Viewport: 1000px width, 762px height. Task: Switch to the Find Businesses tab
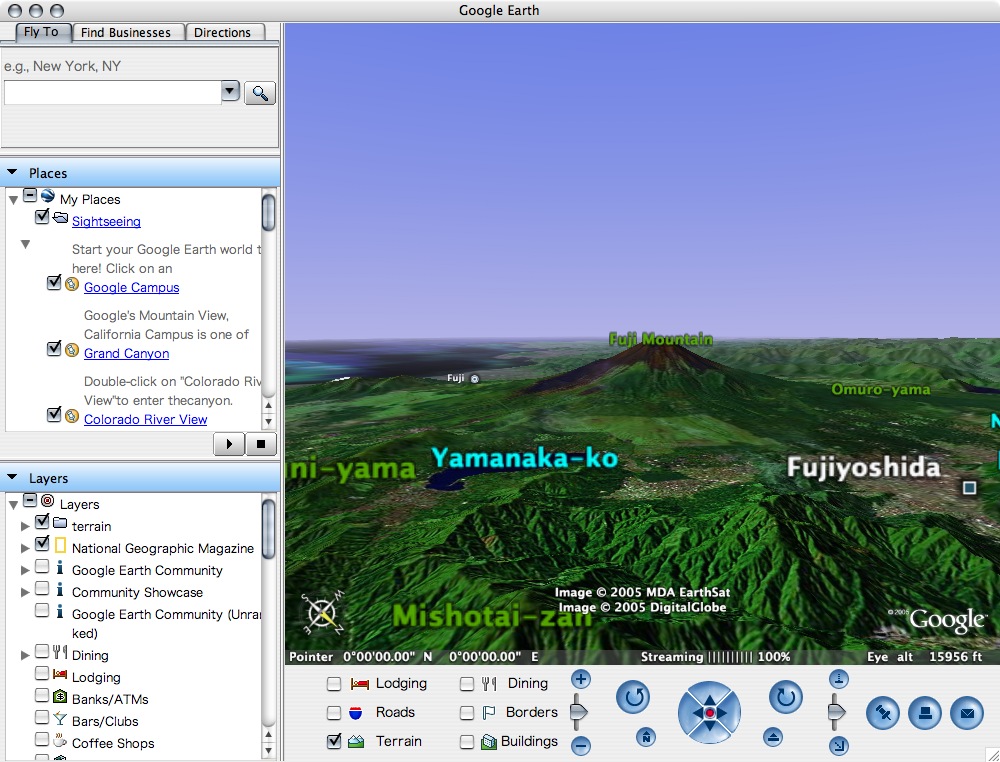pos(126,33)
